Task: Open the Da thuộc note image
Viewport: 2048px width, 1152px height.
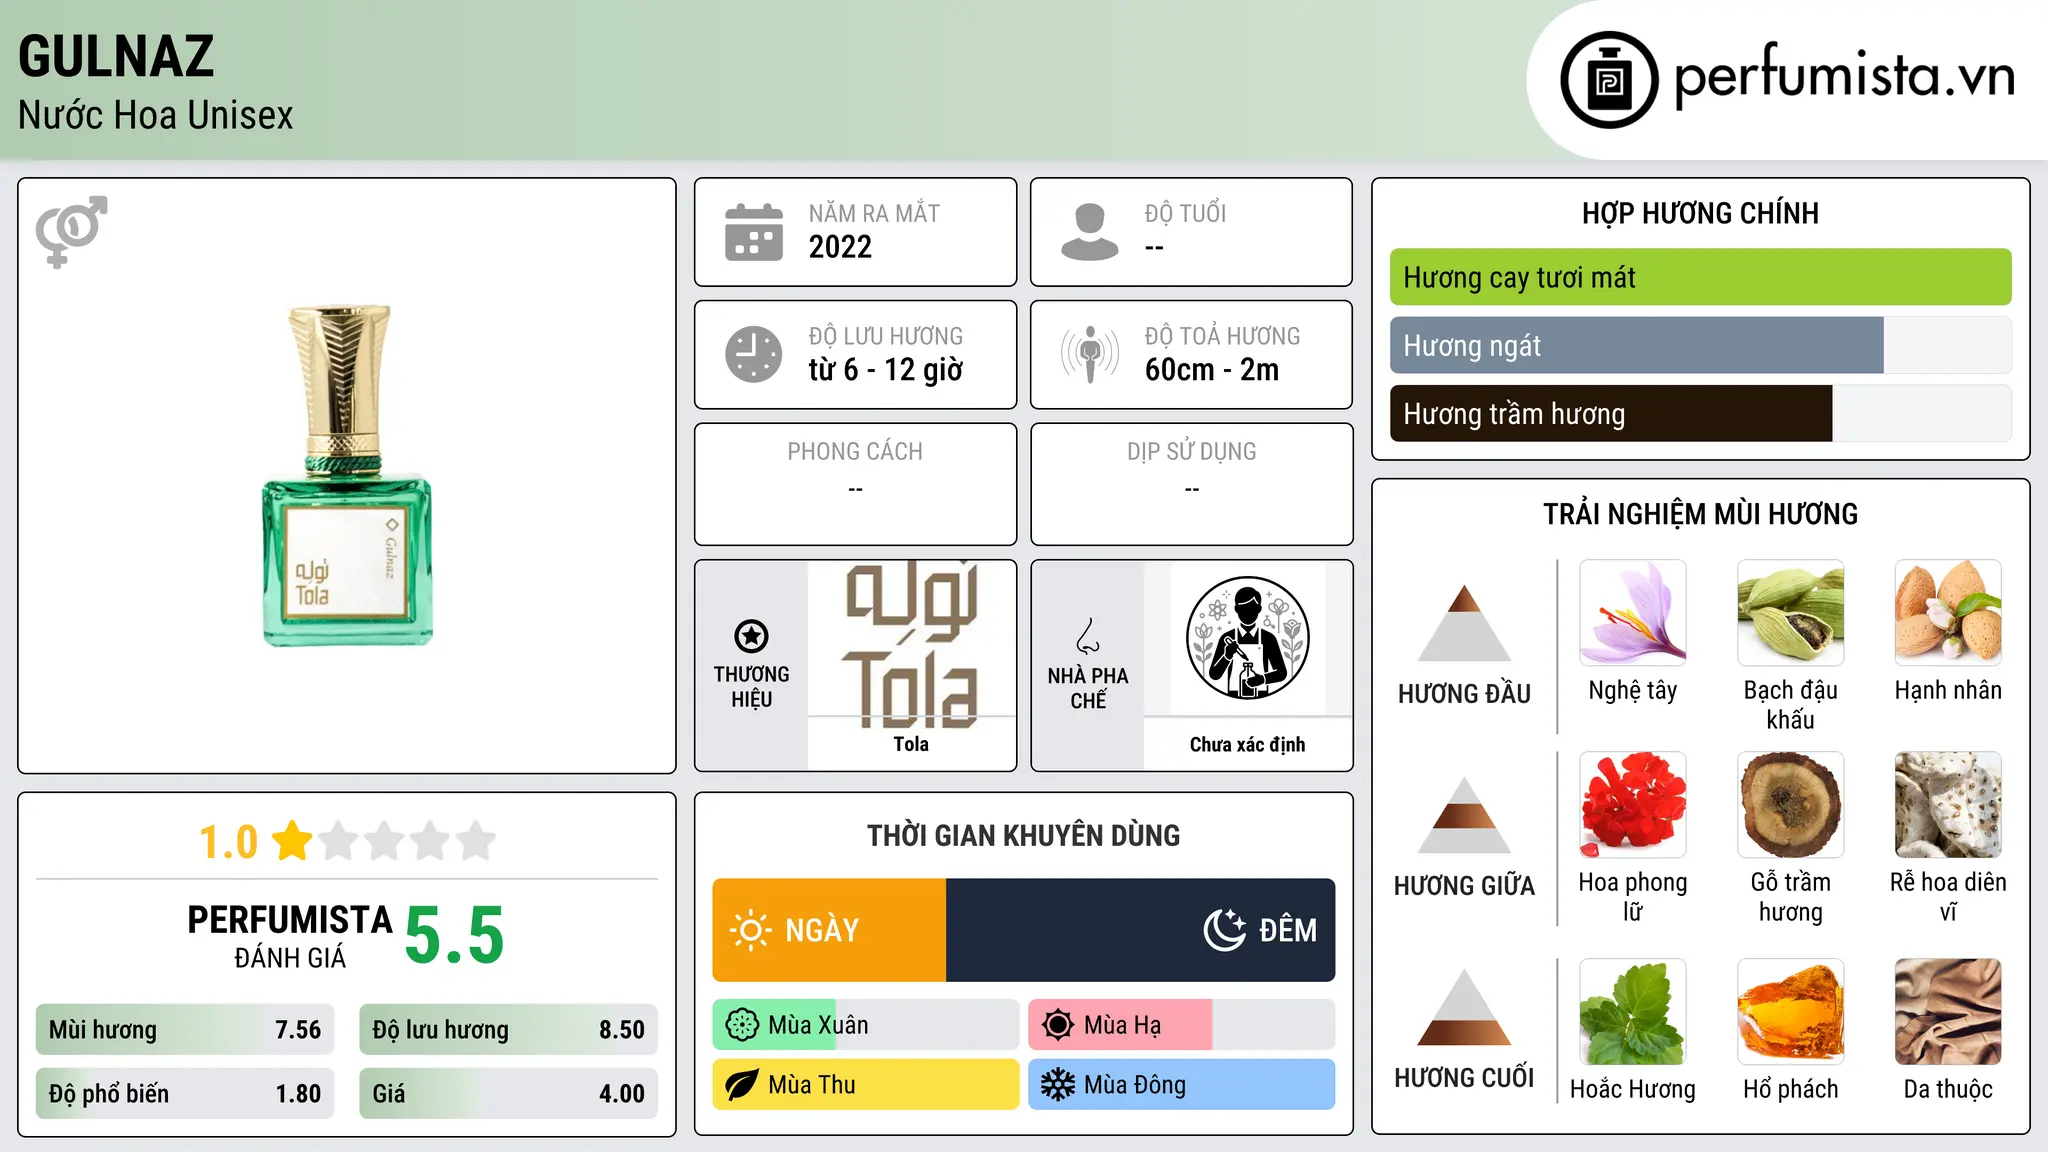Action: tap(1948, 1012)
